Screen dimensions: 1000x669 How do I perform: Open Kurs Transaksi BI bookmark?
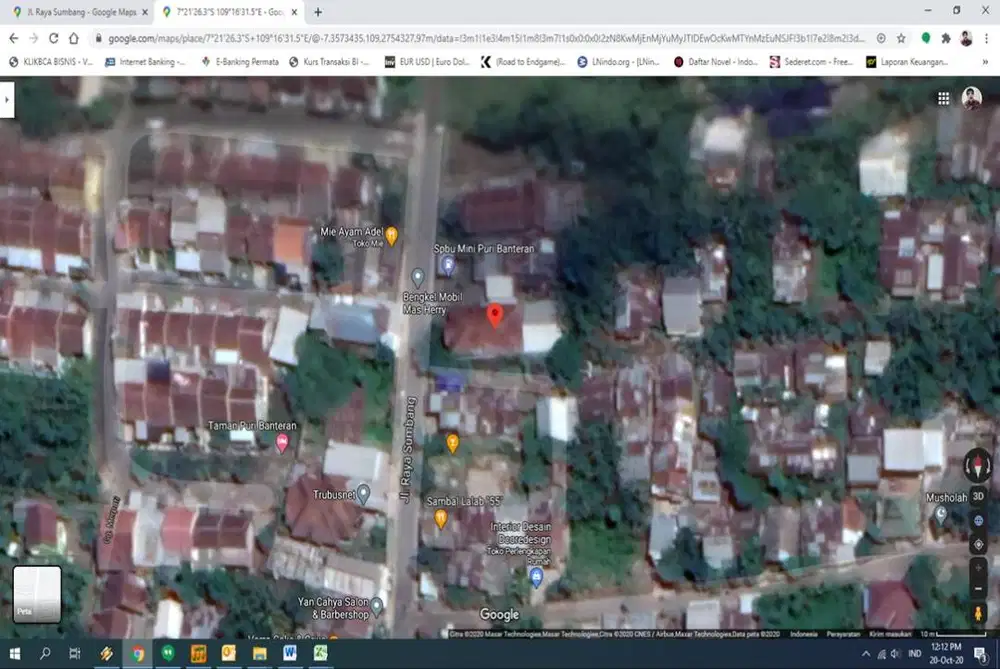pos(329,62)
